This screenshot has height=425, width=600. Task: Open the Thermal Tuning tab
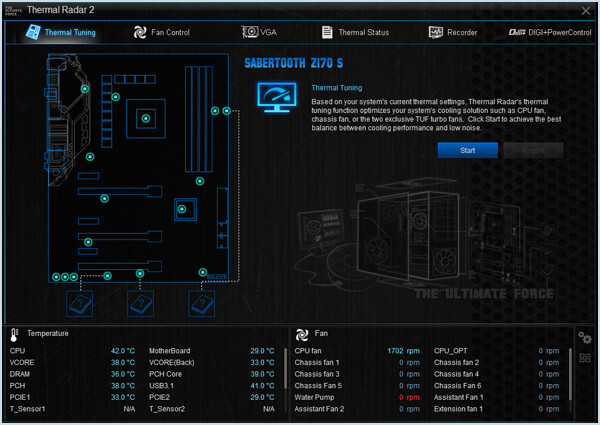pyautogui.click(x=60, y=32)
